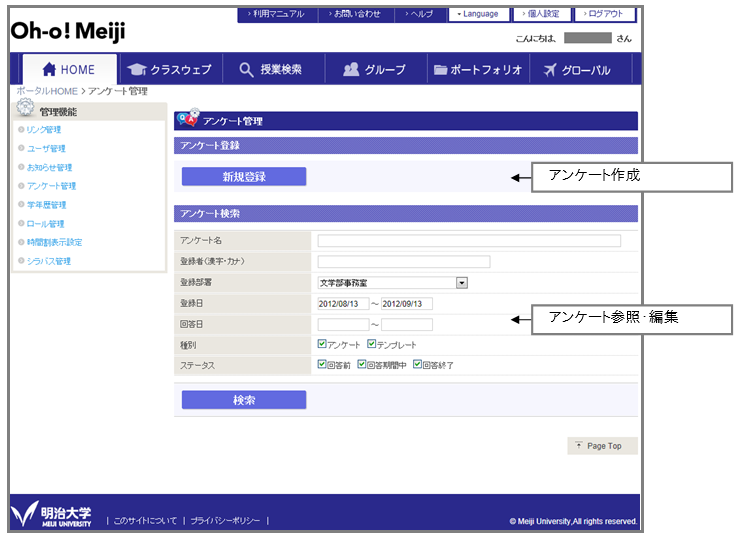
Task: Open the ヘルプ link
Action: 421,14
